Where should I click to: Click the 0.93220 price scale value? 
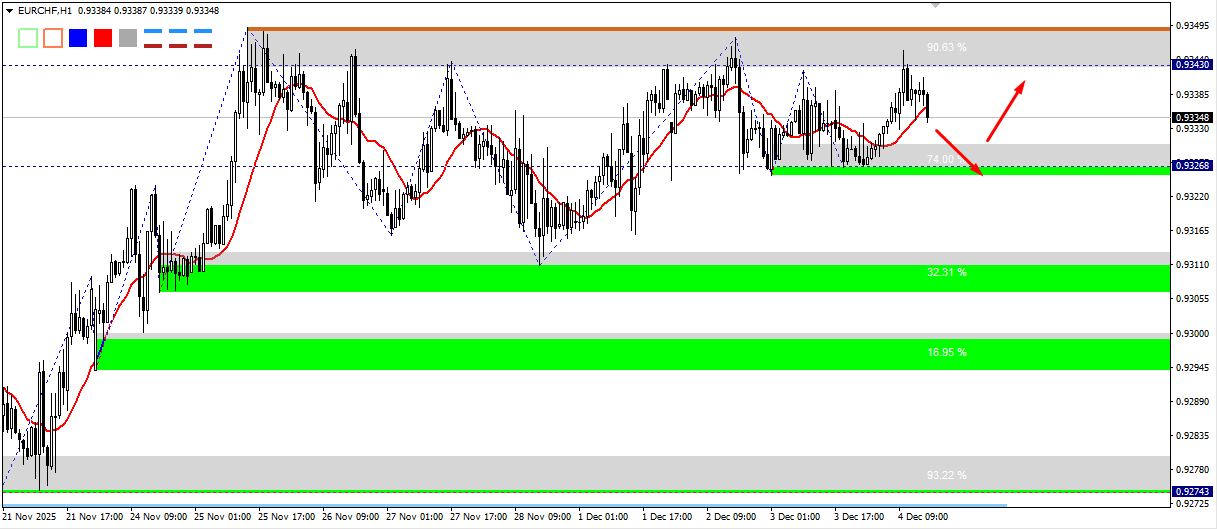click(1192, 197)
